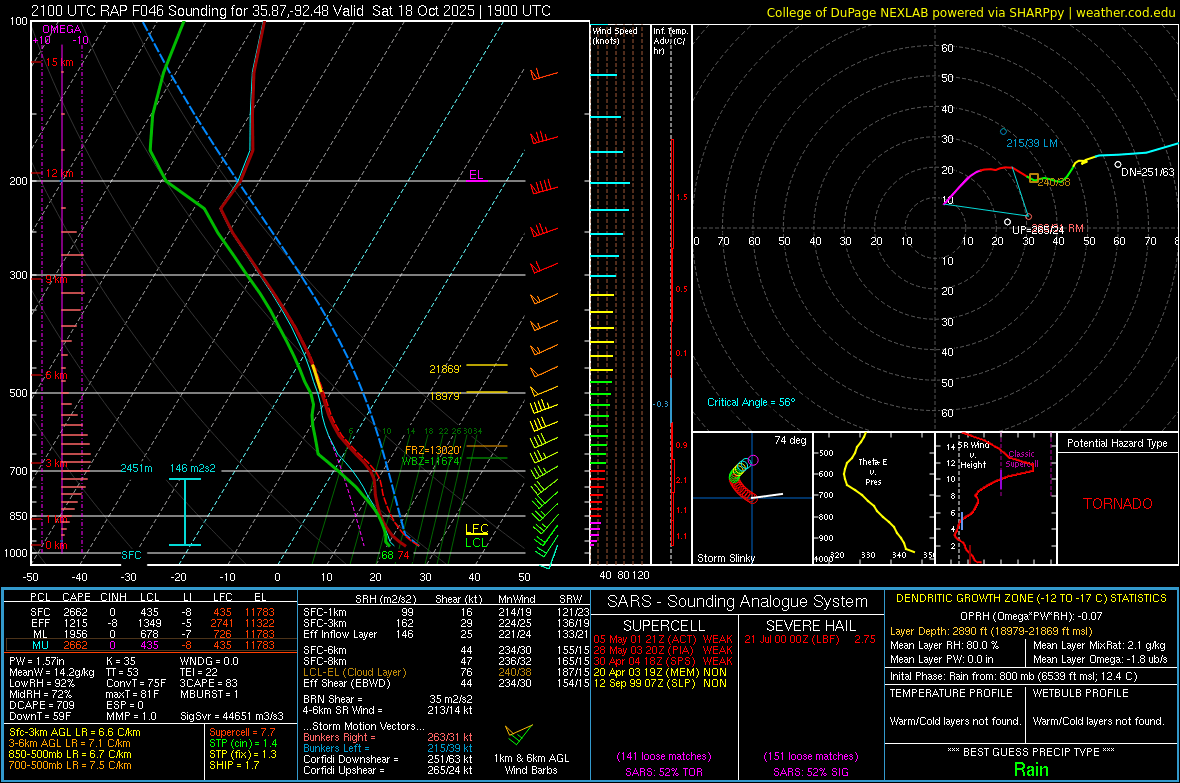Click 'Mean Layer RH: 80.0 %' value

944,645
